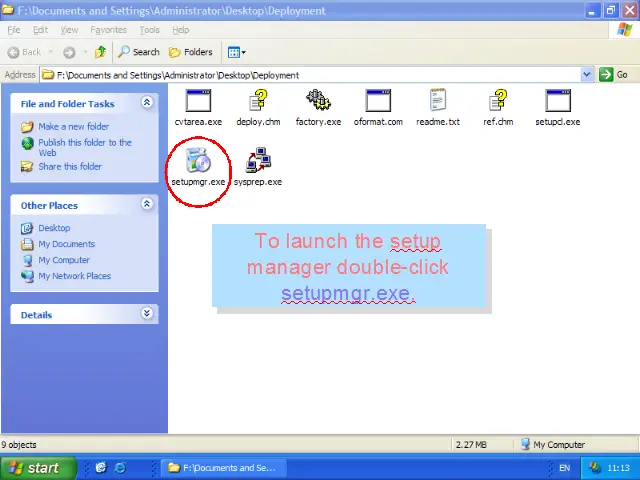The height and width of the screenshot is (480, 640).
Task: Open the View menu
Action: click(x=69, y=30)
